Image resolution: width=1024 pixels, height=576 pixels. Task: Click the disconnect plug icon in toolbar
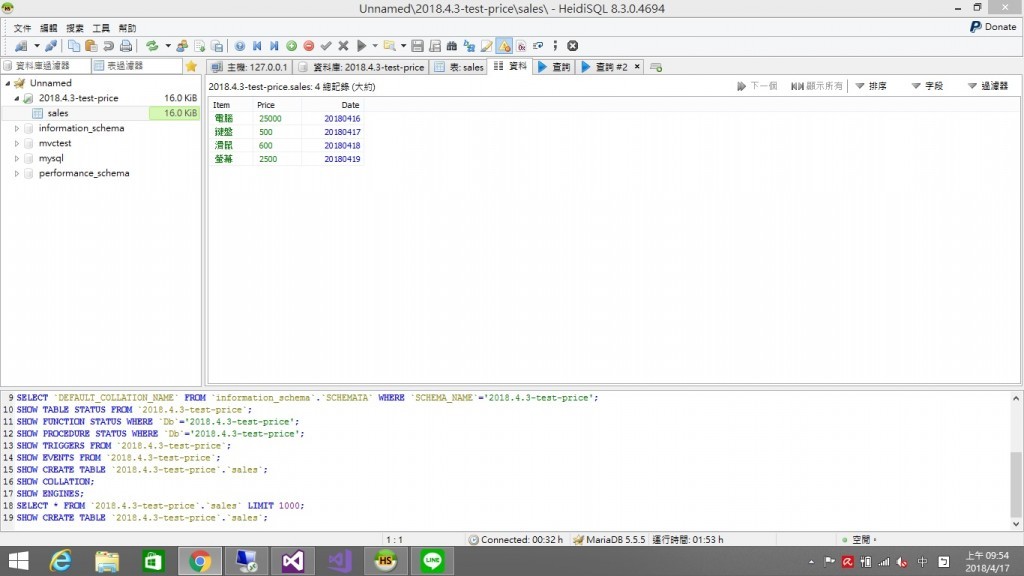pyautogui.click(x=51, y=46)
